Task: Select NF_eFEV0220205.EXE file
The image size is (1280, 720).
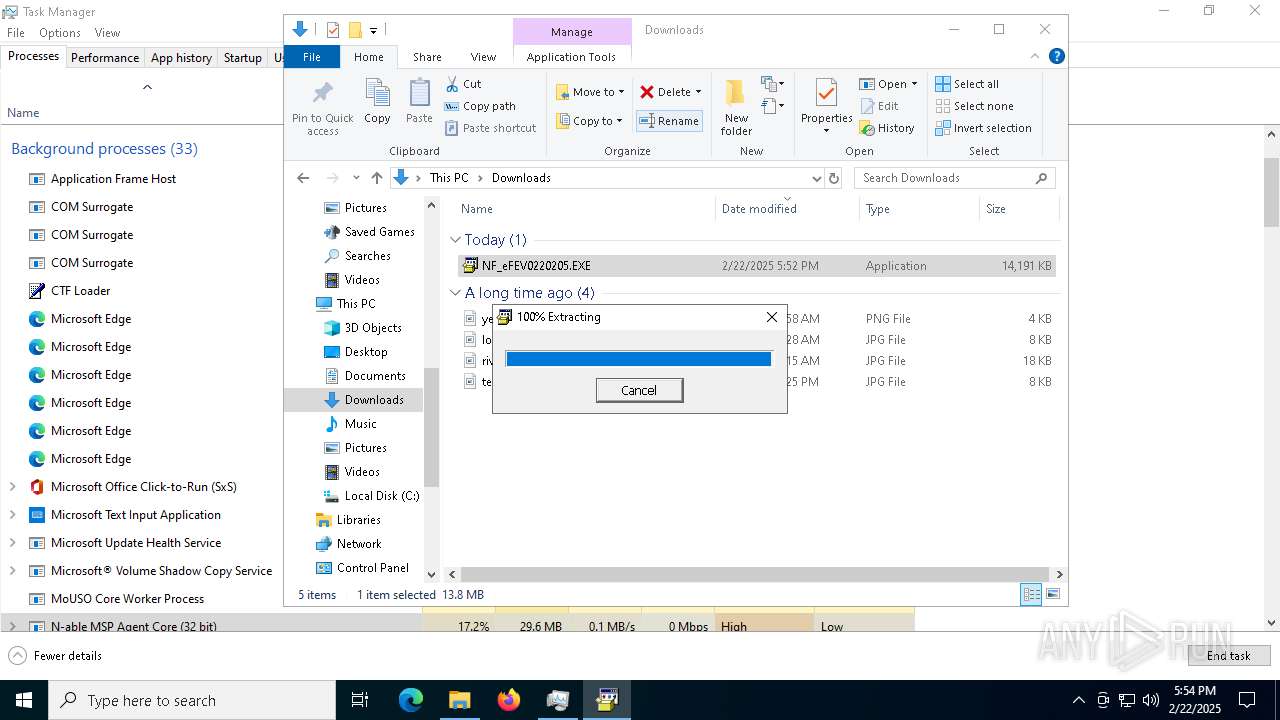Action: 756,266
